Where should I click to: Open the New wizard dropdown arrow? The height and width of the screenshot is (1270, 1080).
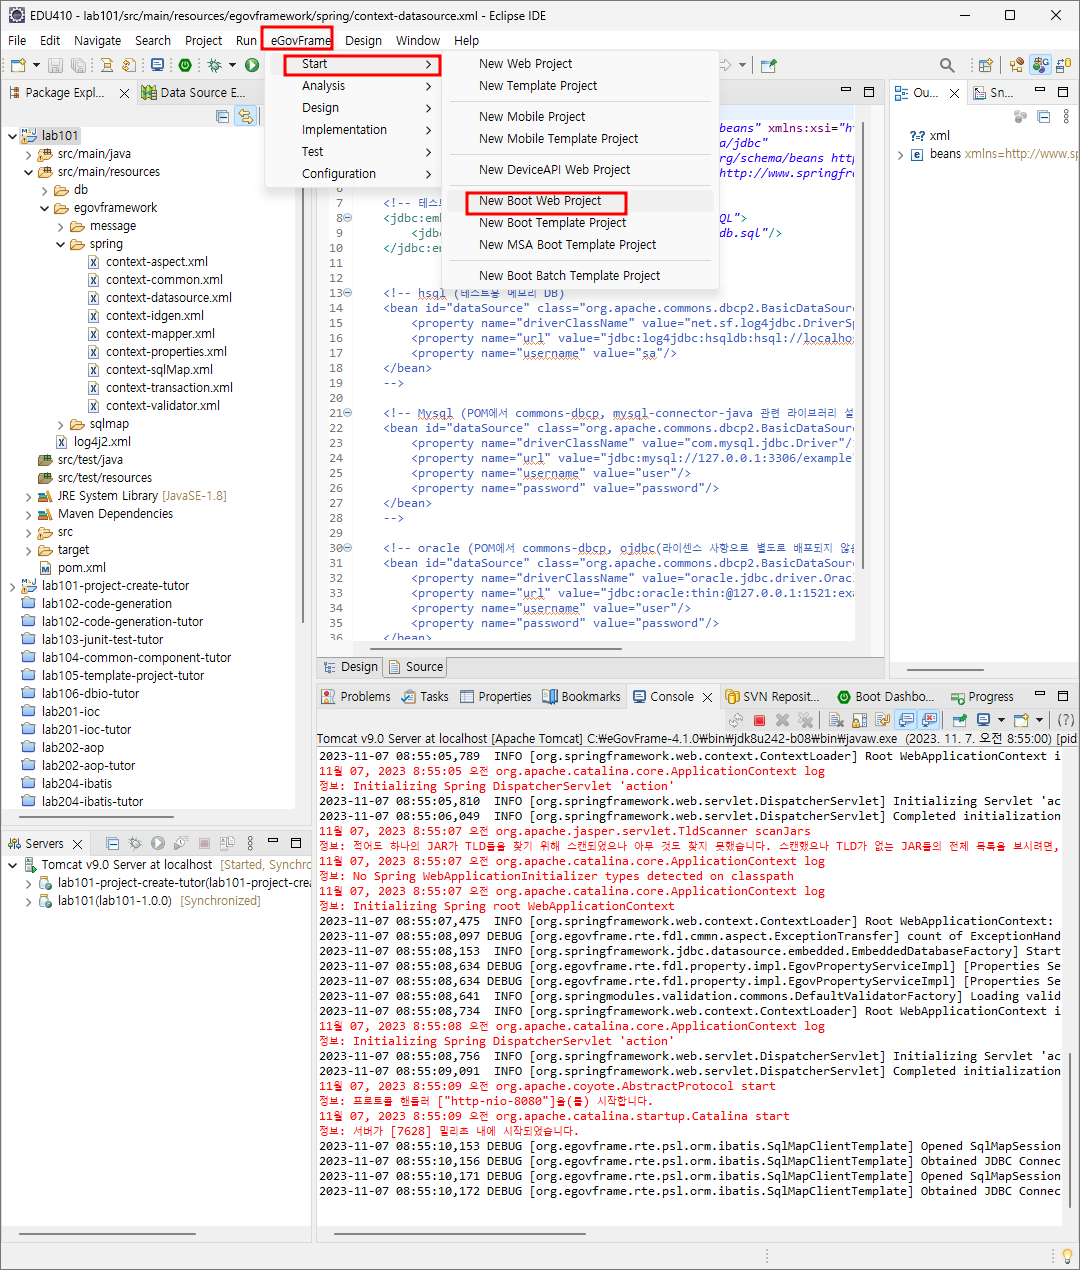click(x=36, y=65)
